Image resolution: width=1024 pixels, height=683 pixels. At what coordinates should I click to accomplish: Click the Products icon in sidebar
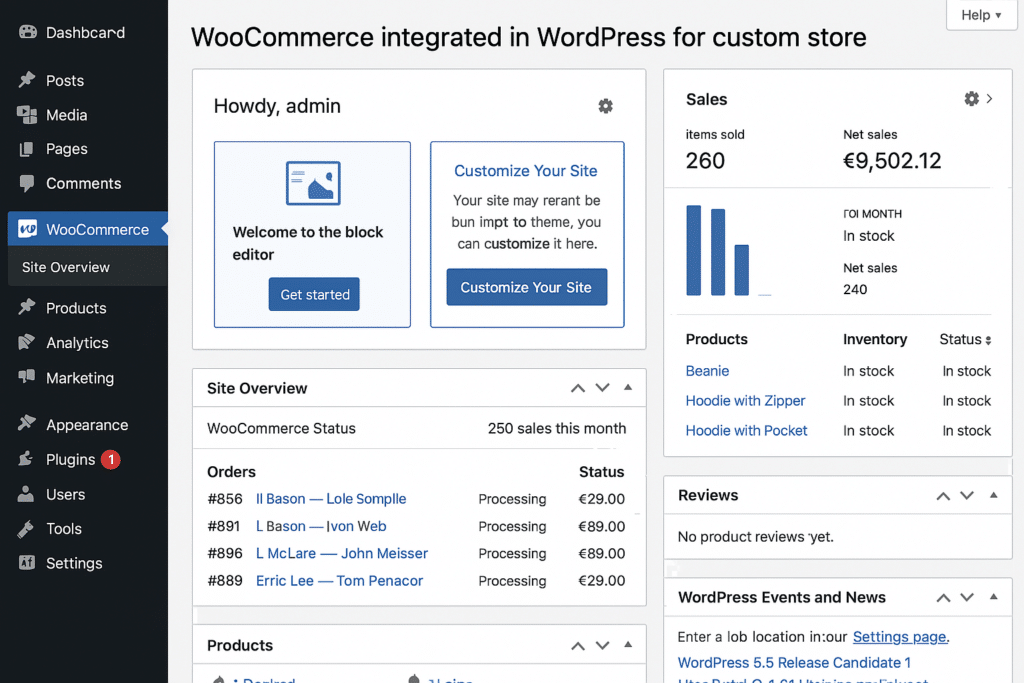coord(27,307)
